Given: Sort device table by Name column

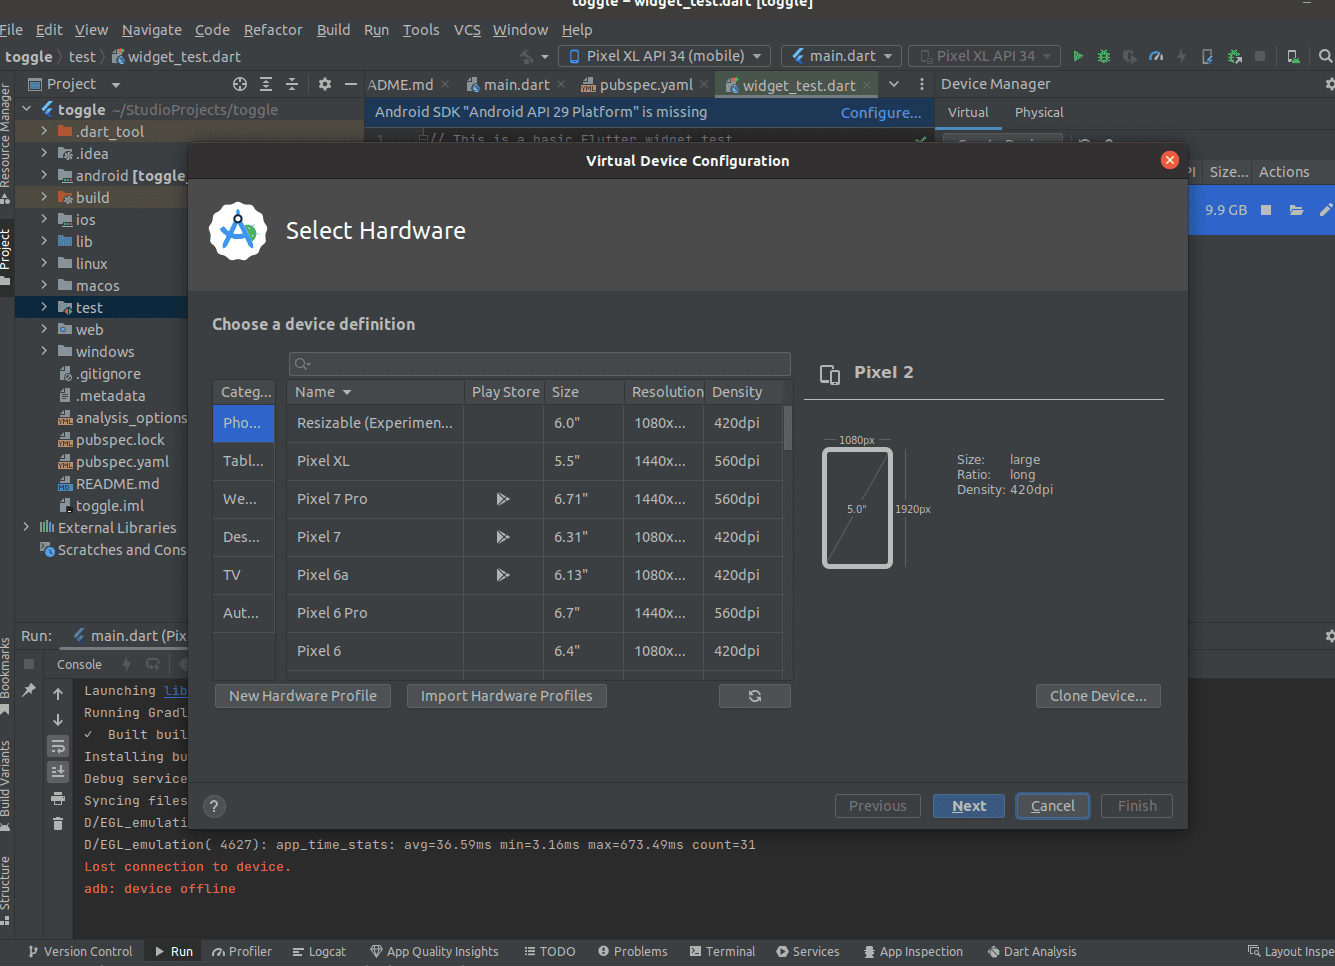Looking at the screenshot, I should (375, 392).
